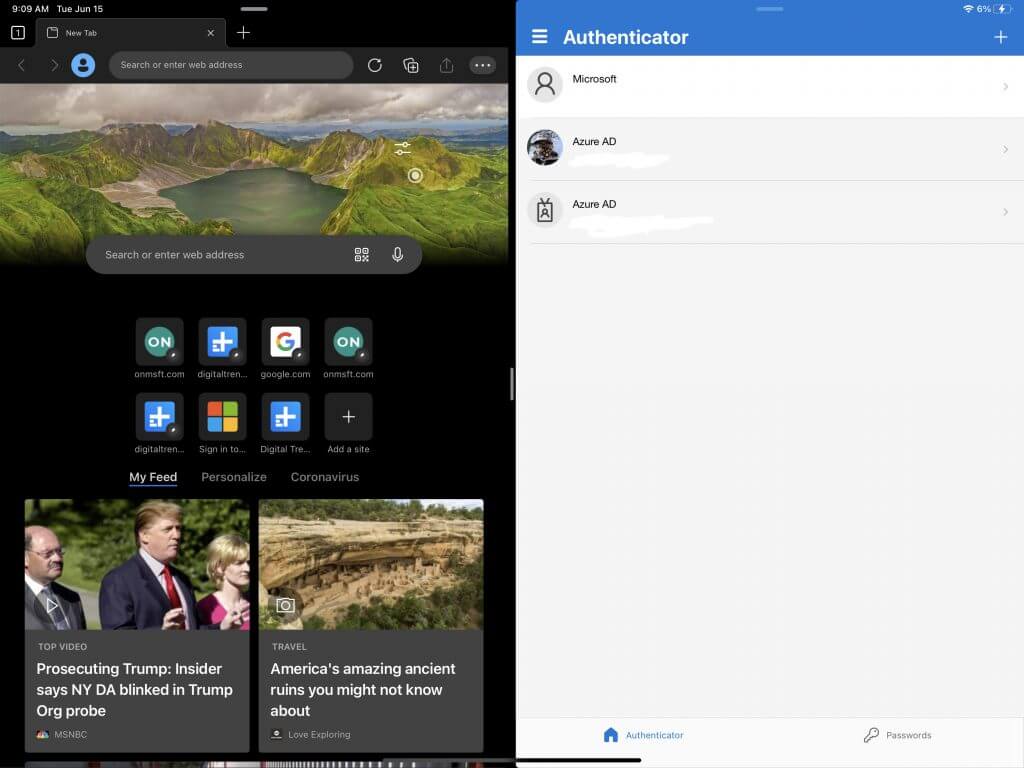
Task: Reload the page with the refresh icon
Action: pyautogui.click(x=375, y=65)
